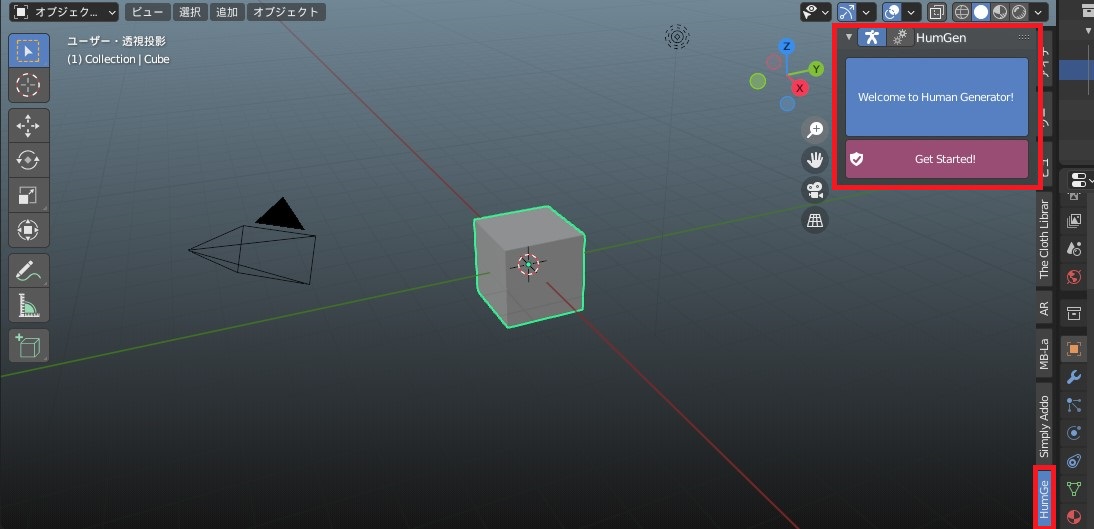1094x529 pixels.
Task: Open the World properties globe tab
Action: click(x=1074, y=277)
